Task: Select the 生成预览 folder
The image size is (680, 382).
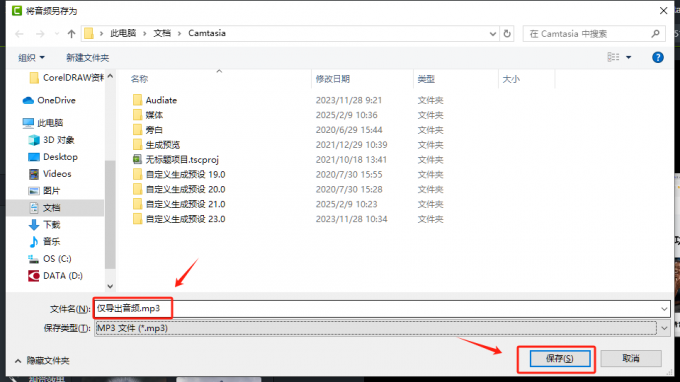Action: 156,144
